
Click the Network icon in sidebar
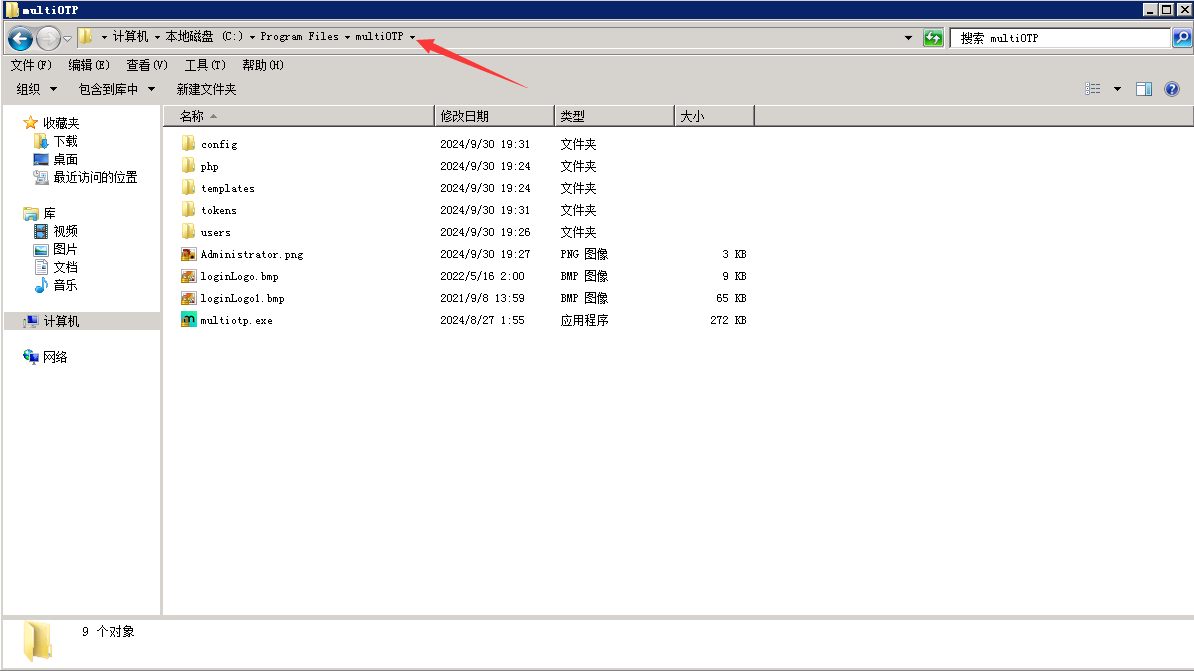click(30, 356)
